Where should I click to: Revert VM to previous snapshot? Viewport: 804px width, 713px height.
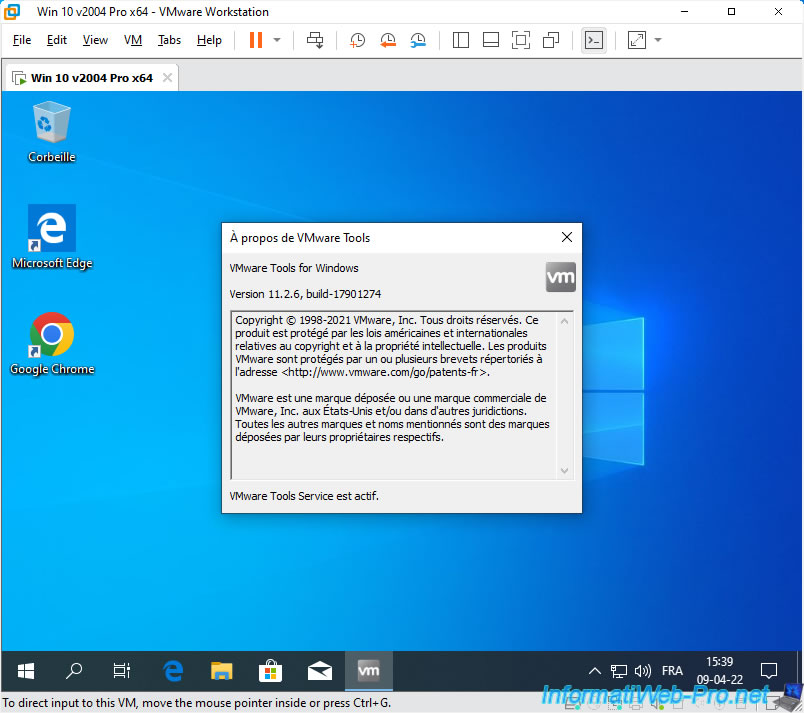coord(388,40)
